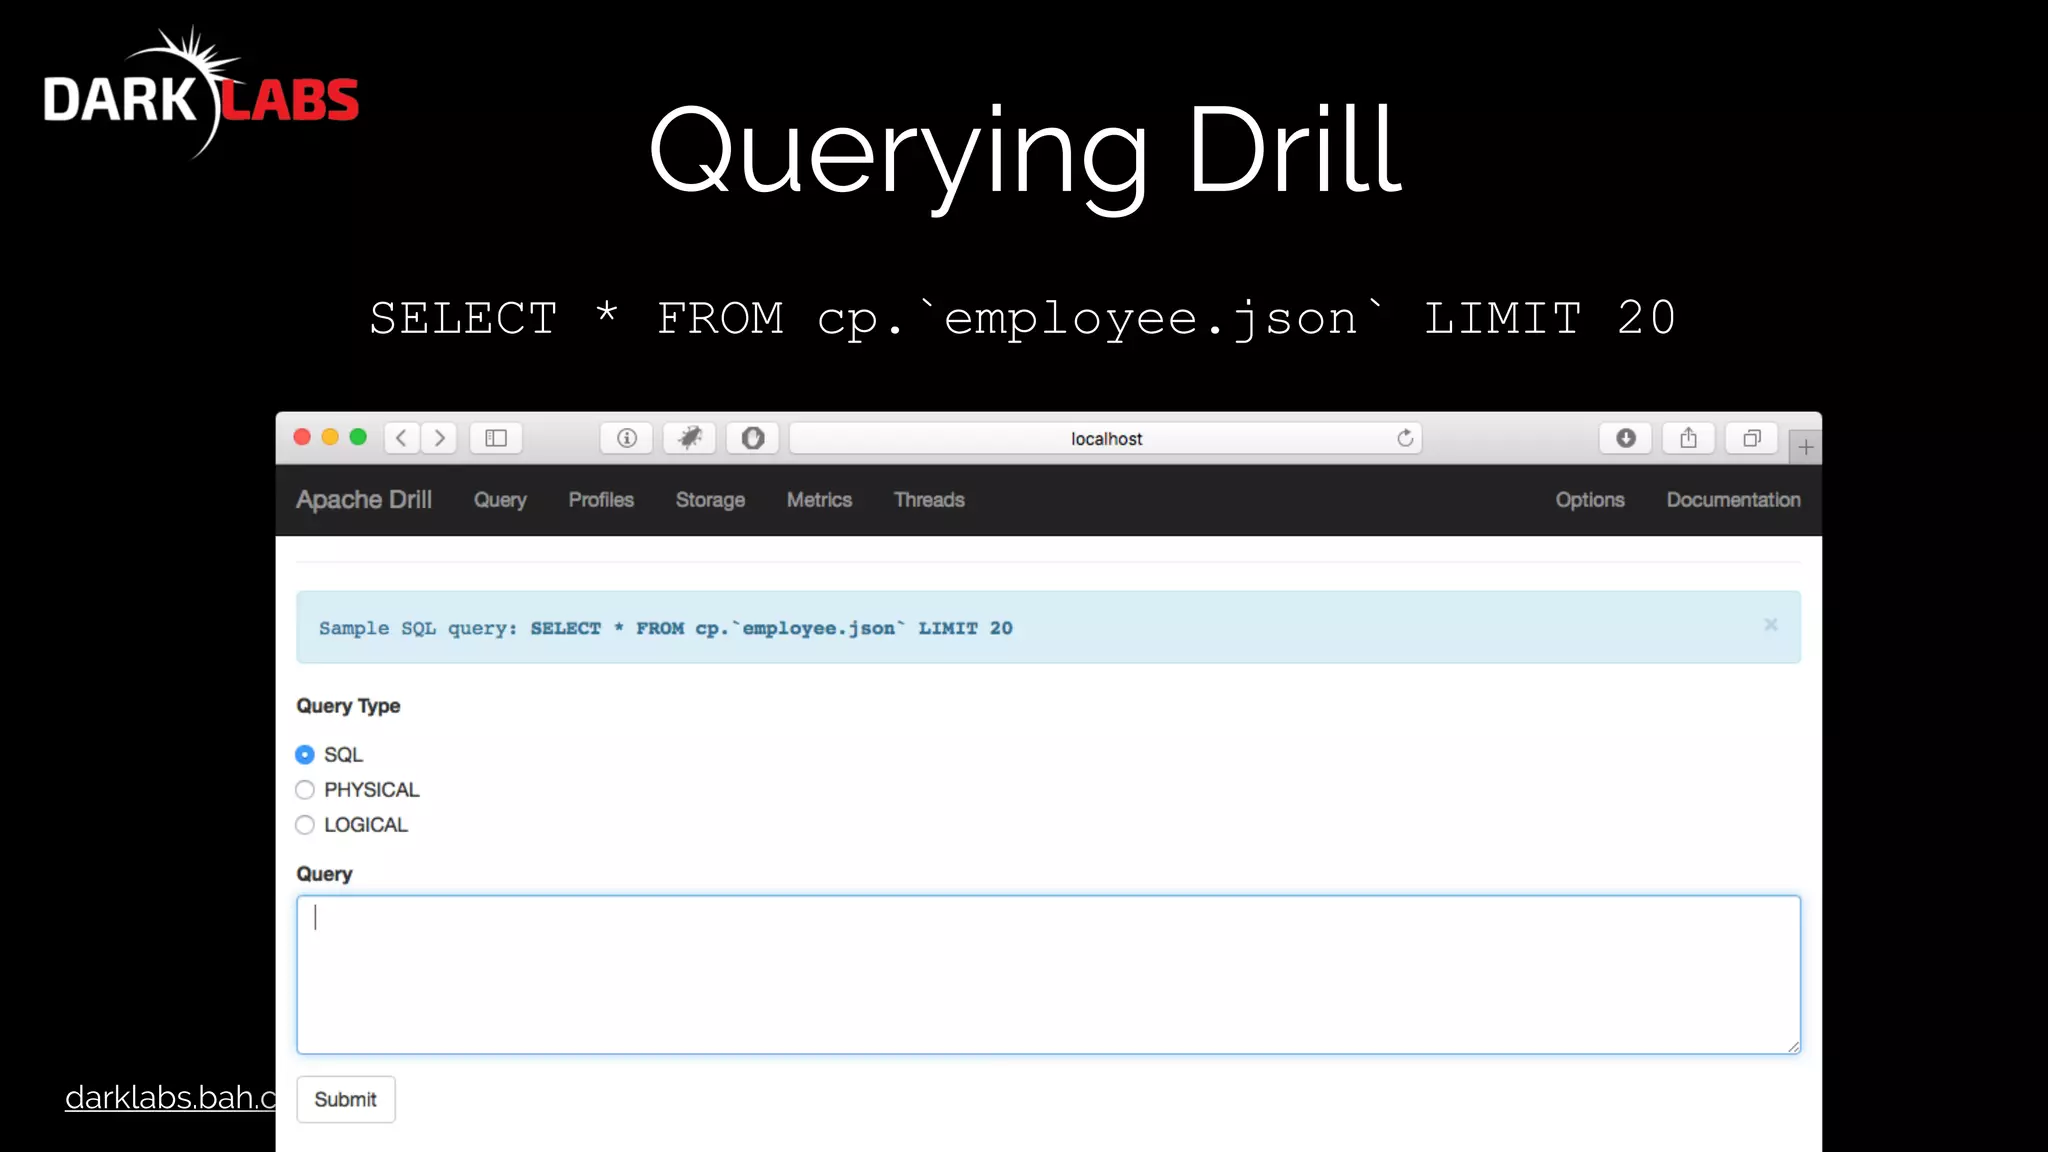This screenshot has height=1152, width=2048.
Task: Go back with Safari back arrow
Action: pos(402,438)
